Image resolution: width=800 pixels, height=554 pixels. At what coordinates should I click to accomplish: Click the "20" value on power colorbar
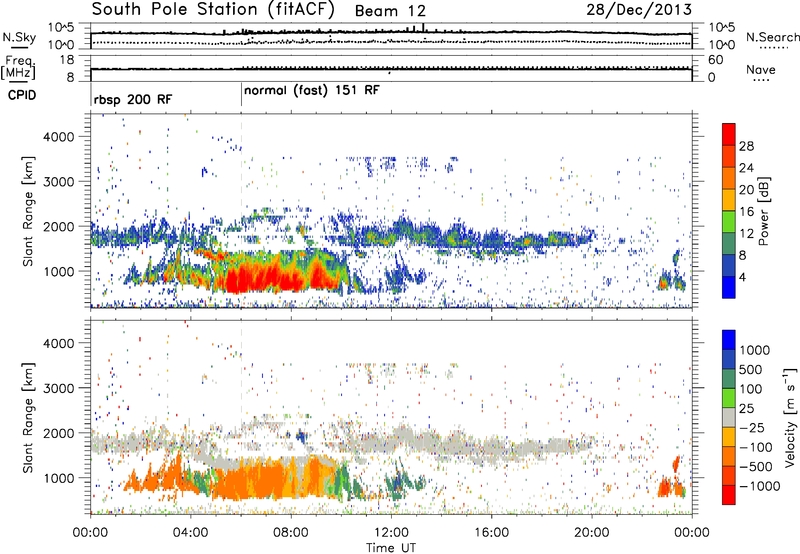tap(746, 190)
